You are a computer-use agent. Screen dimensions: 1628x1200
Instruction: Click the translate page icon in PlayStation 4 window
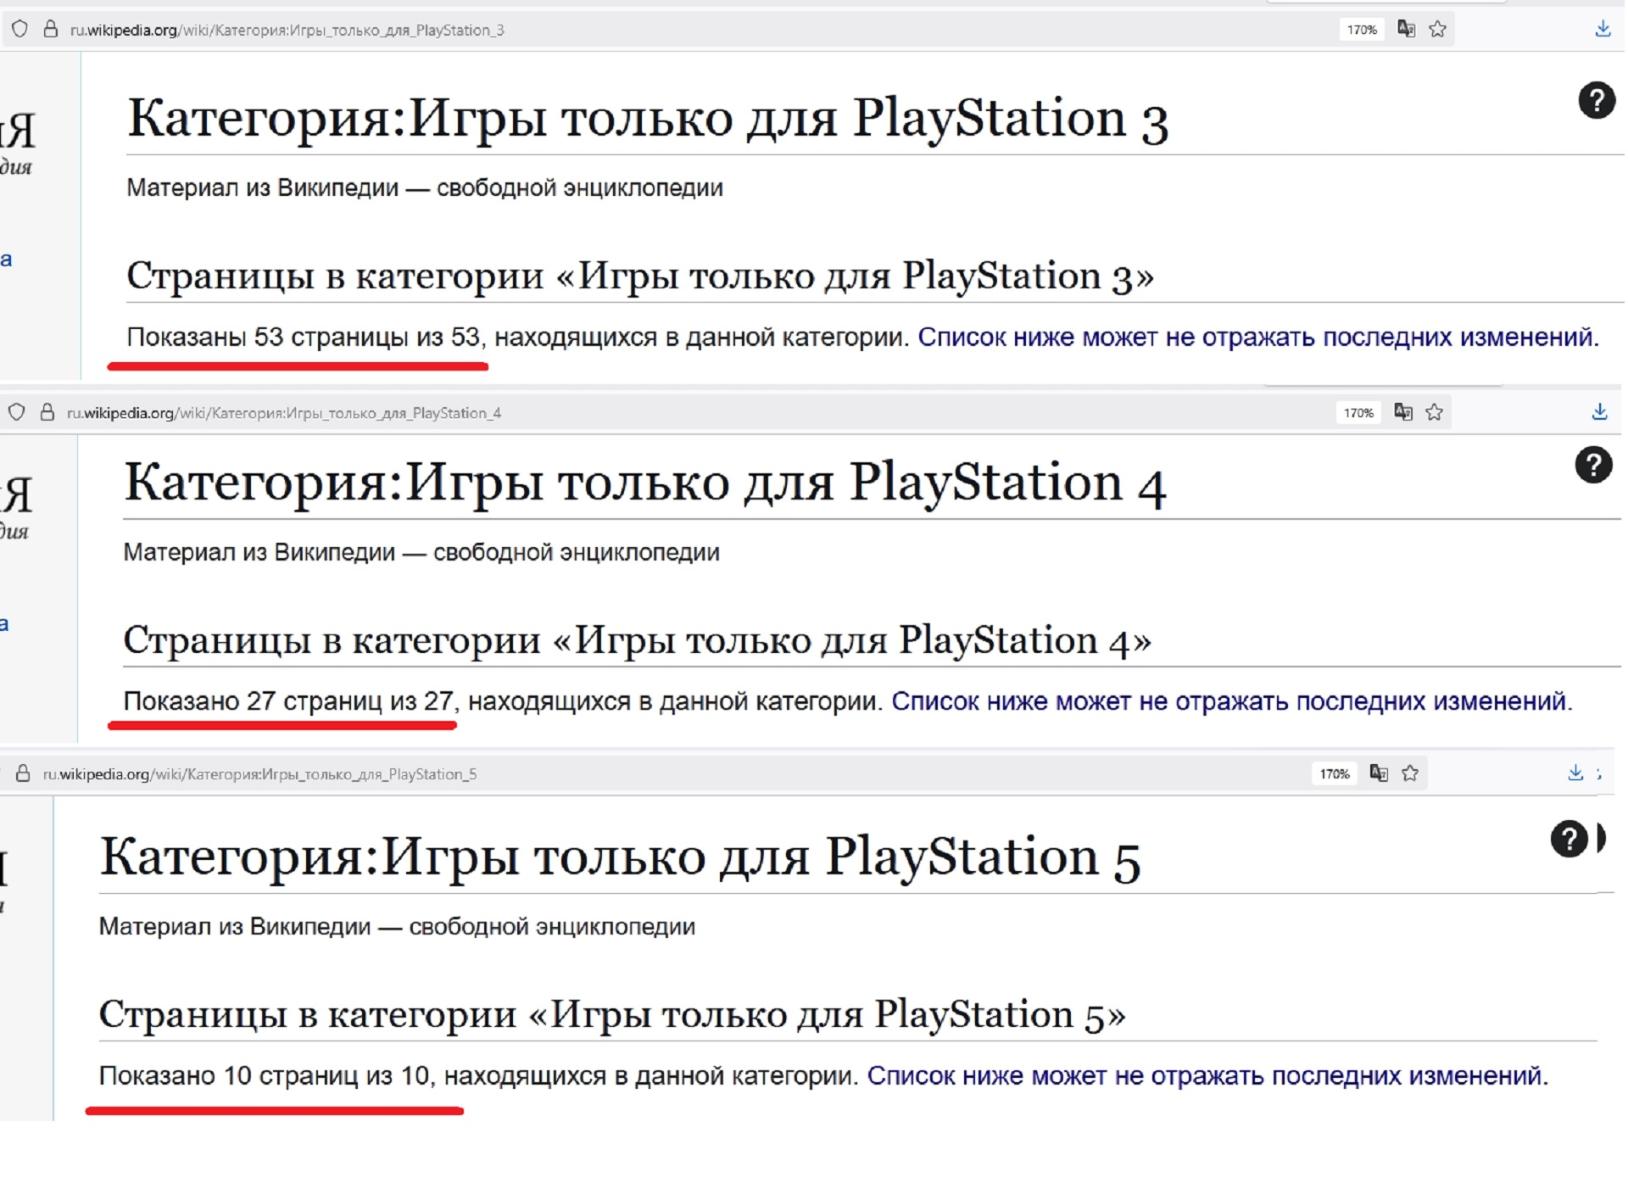click(x=1403, y=412)
